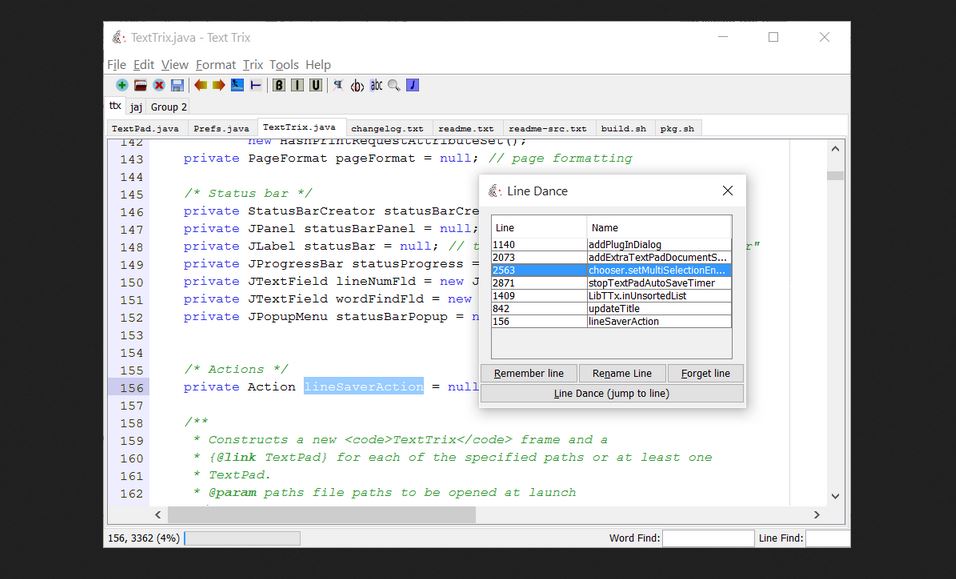Click the orange left arrow toolbar icon

click(x=201, y=85)
